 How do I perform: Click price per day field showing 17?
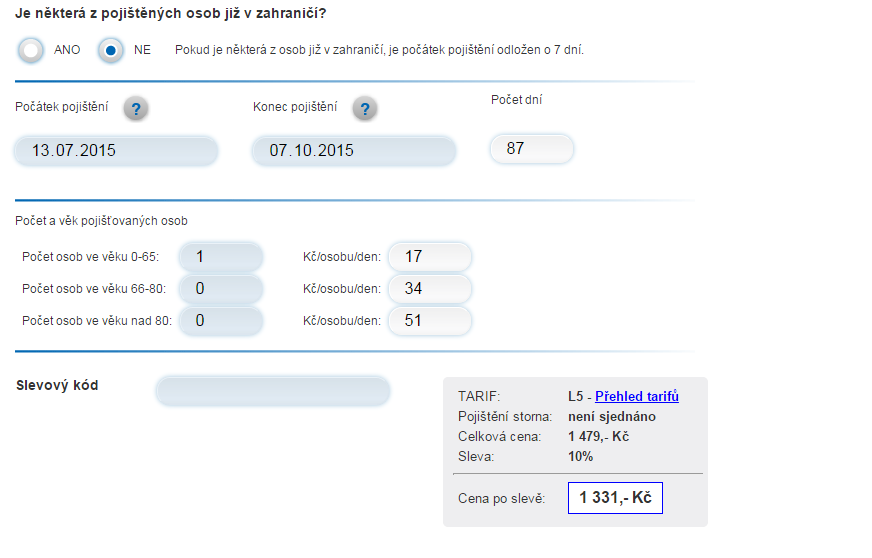click(x=430, y=256)
